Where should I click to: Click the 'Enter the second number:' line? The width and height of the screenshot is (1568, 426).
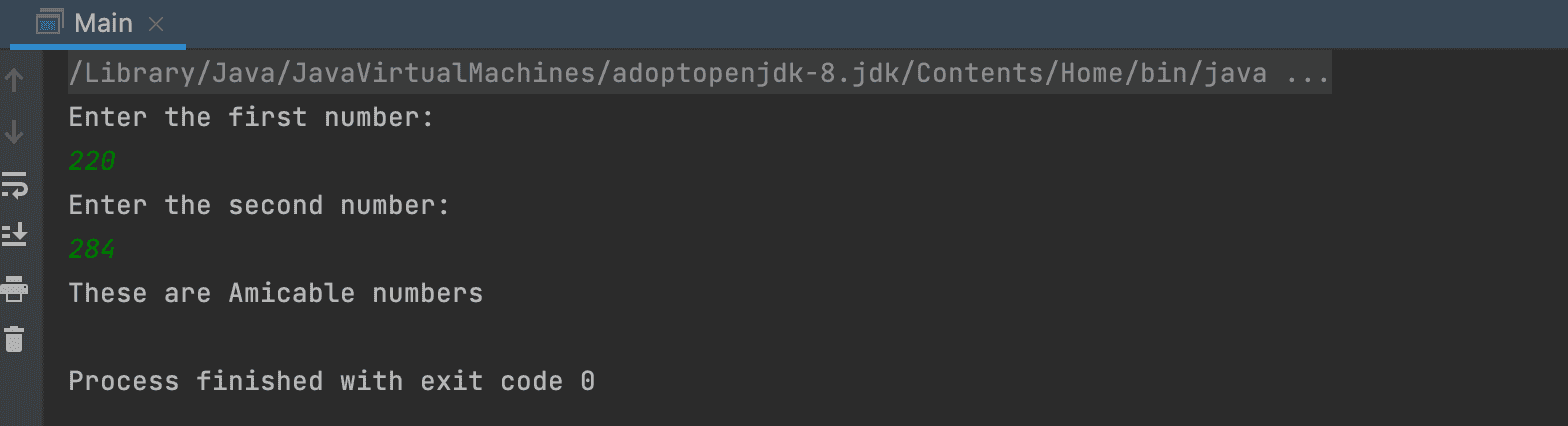tap(259, 206)
